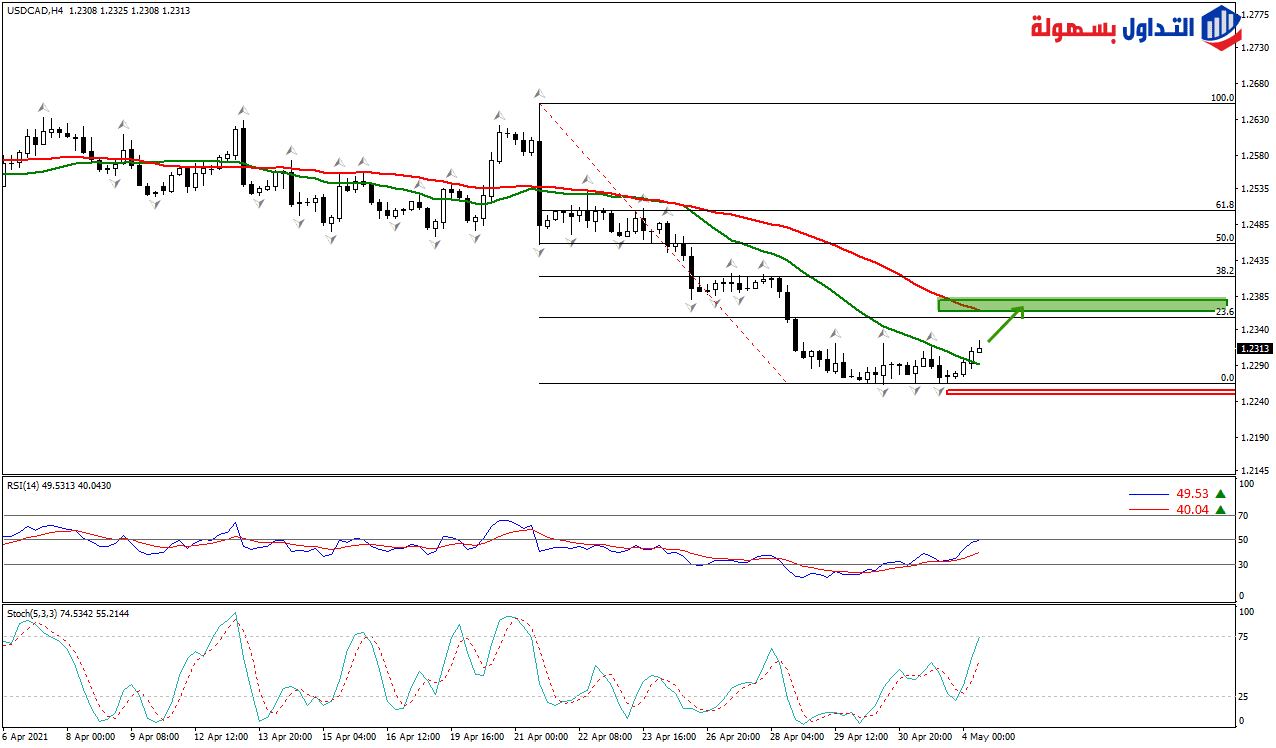
Task: Click the Fibonacci 100.0 level label
Action: pyautogui.click(x=1222, y=98)
